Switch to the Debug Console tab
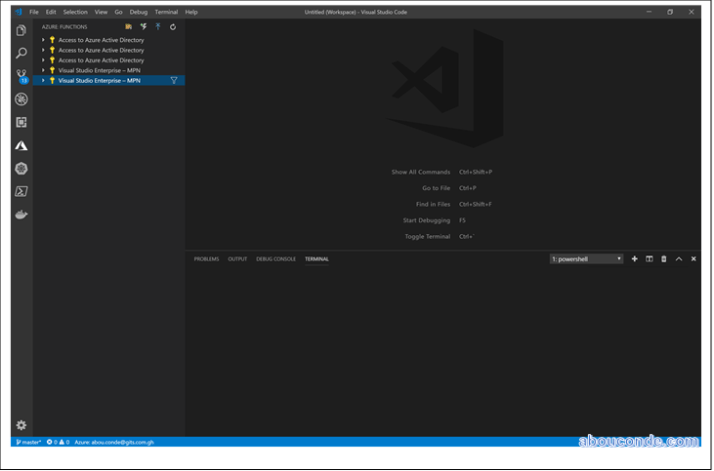This screenshot has height=471, width=714. 275,259
